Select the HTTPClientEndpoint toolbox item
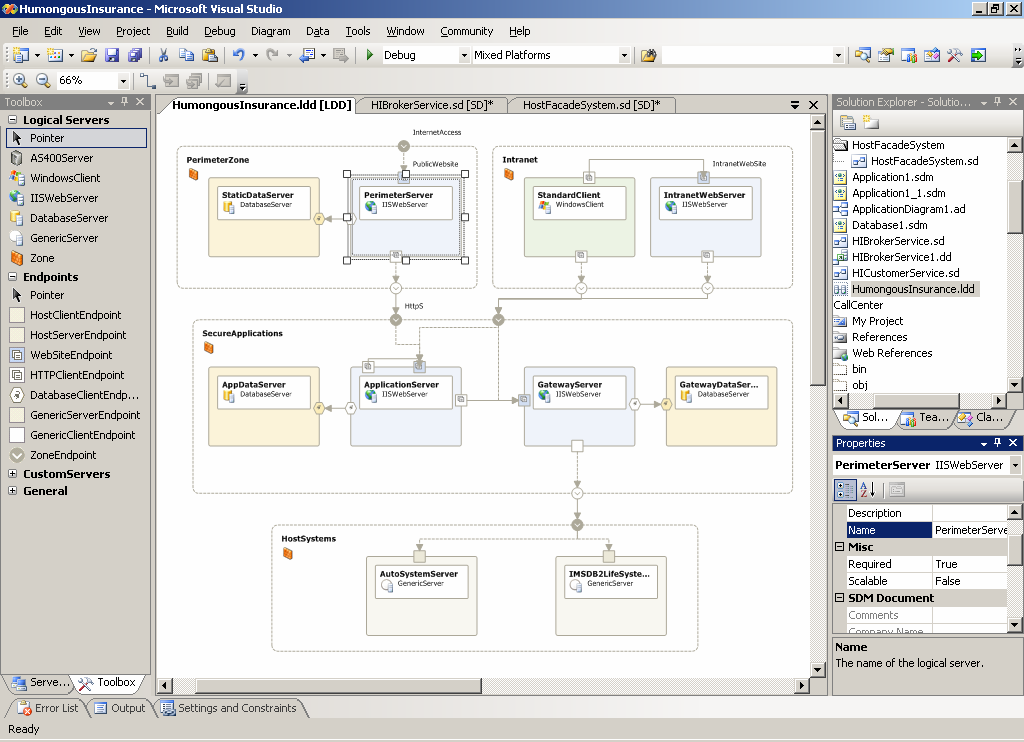The height and width of the screenshot is (742, 1024). tap(76, 375)
